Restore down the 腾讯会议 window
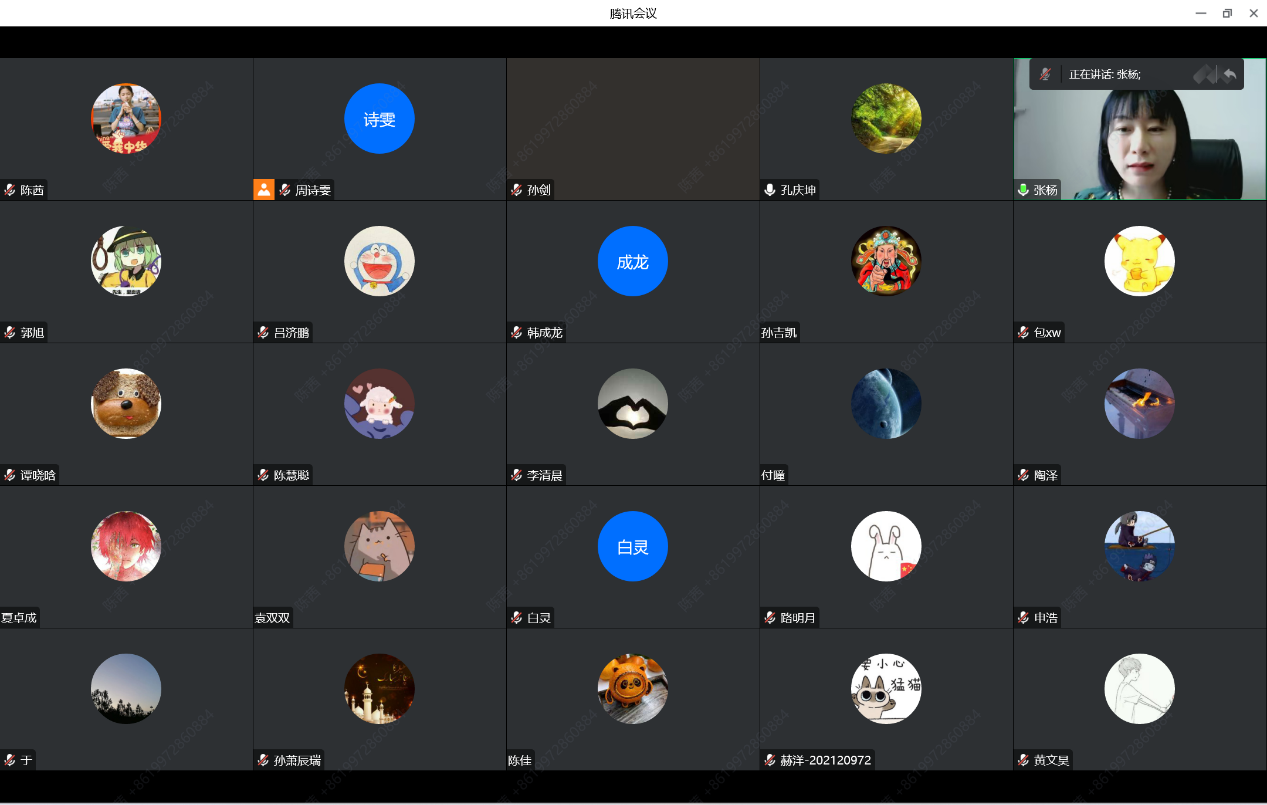This screenshot has width=1267, height=805. pos(1227,13)
